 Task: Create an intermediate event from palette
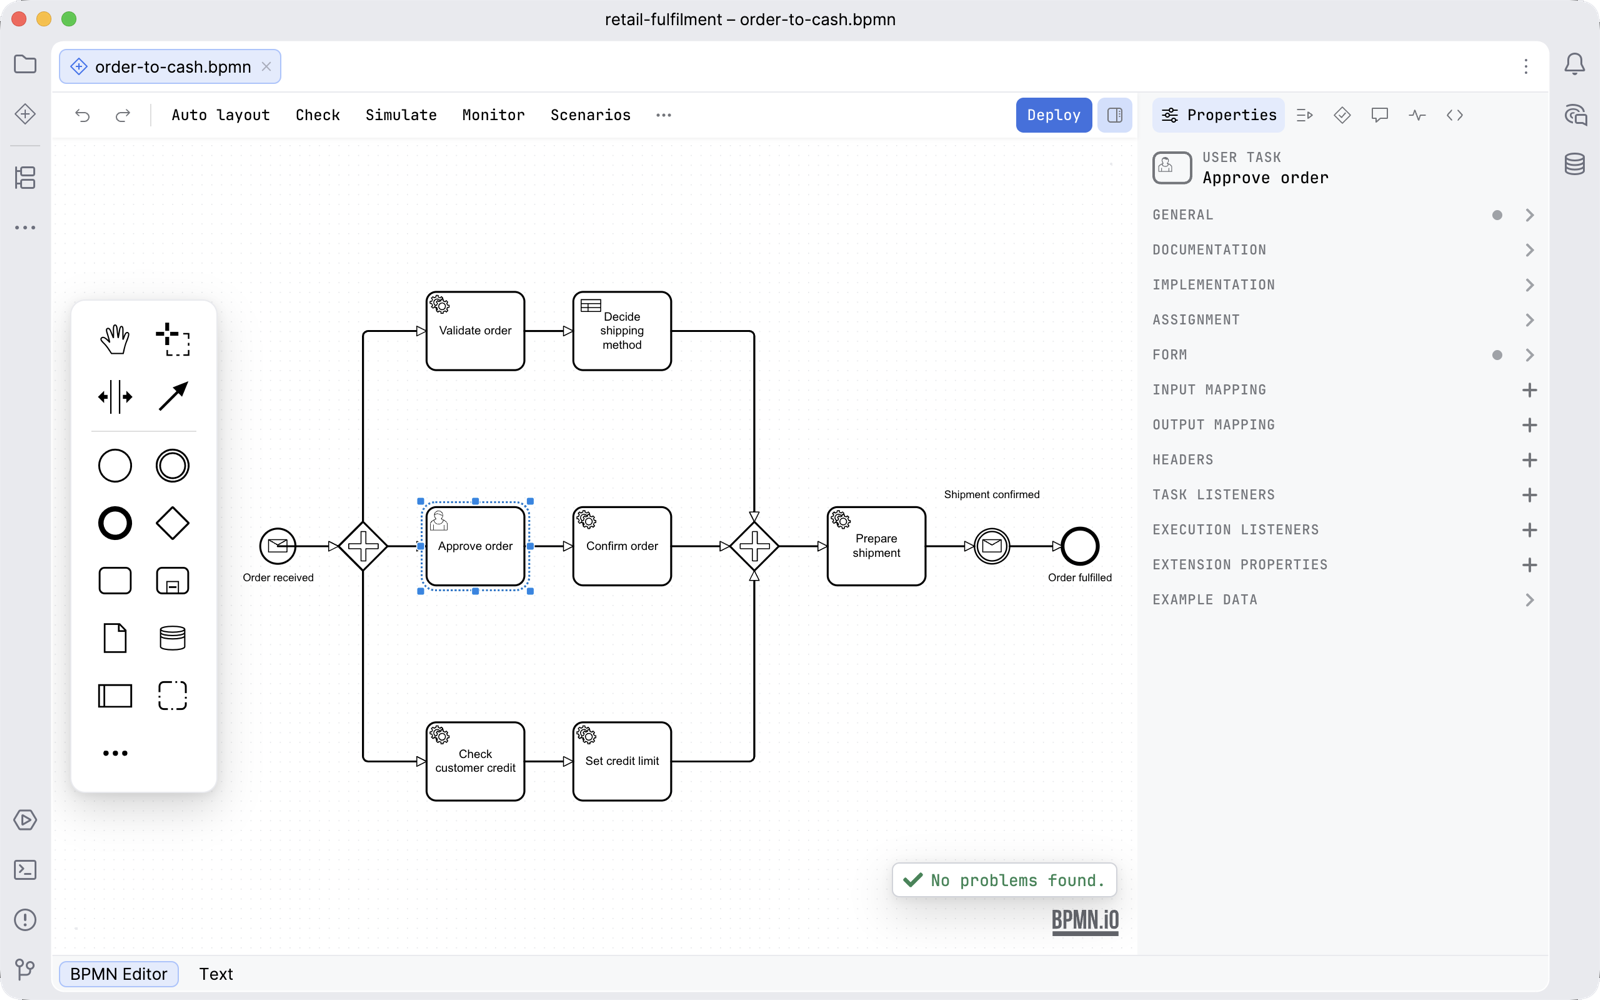click(173, 466)
